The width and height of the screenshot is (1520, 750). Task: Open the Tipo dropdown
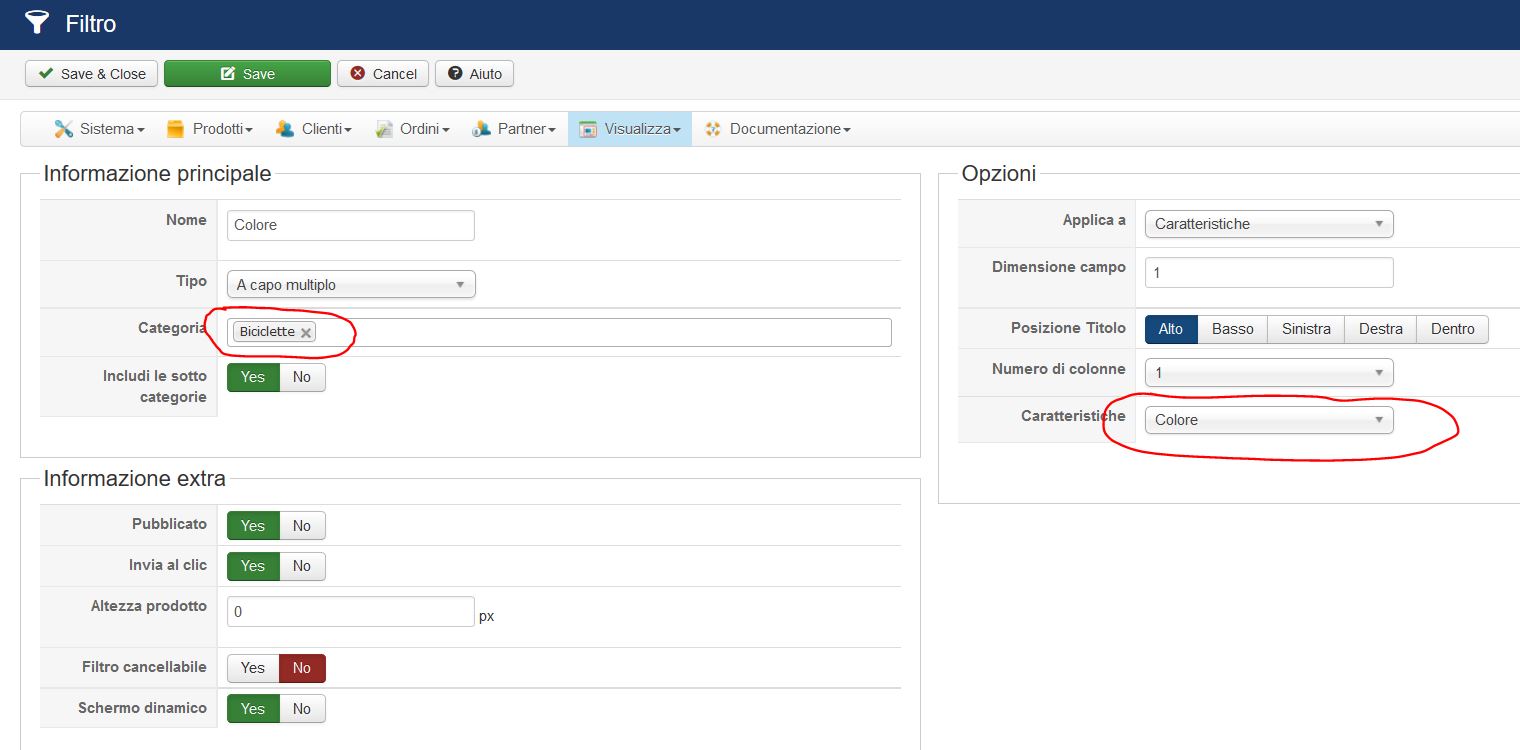351,285
